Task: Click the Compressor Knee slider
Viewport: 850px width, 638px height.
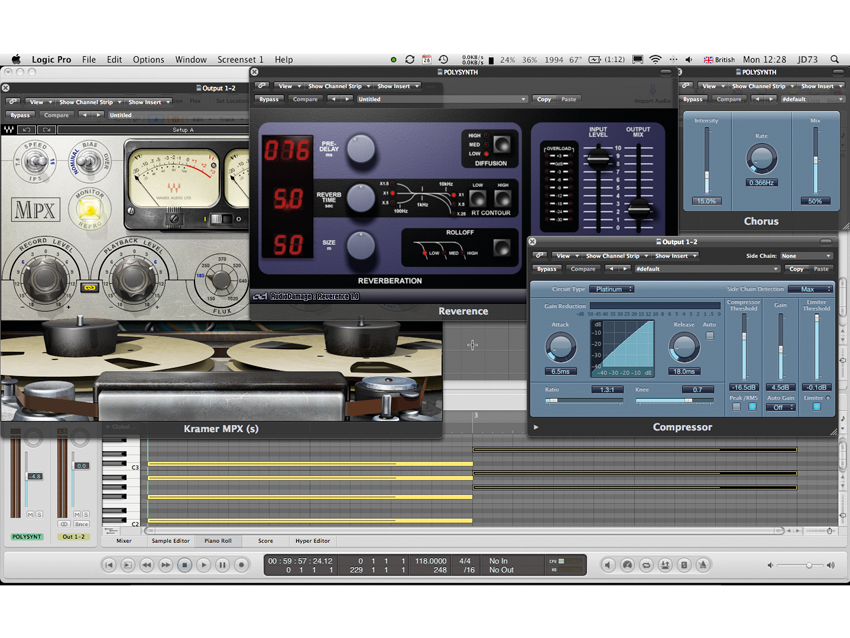Action: pos(674,400)
